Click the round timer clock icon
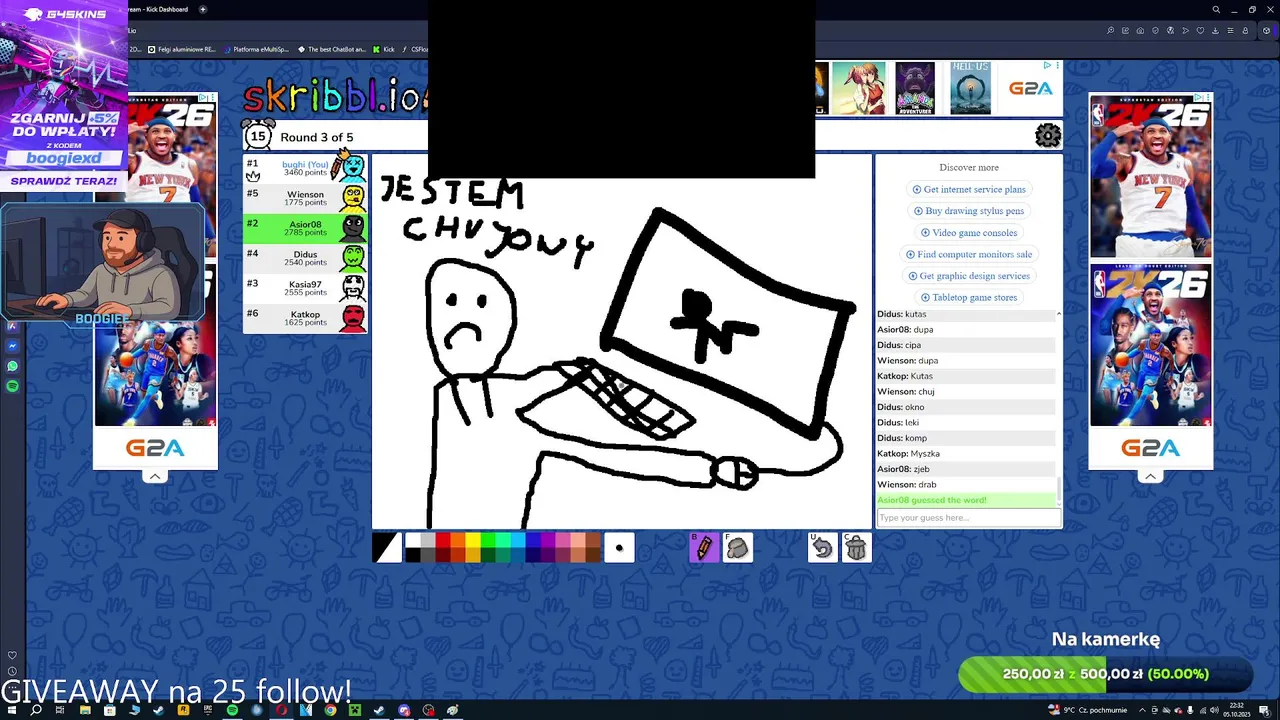Image resolution: width=1280 pixels, height=720 pixels. click(x=258, y=136)
